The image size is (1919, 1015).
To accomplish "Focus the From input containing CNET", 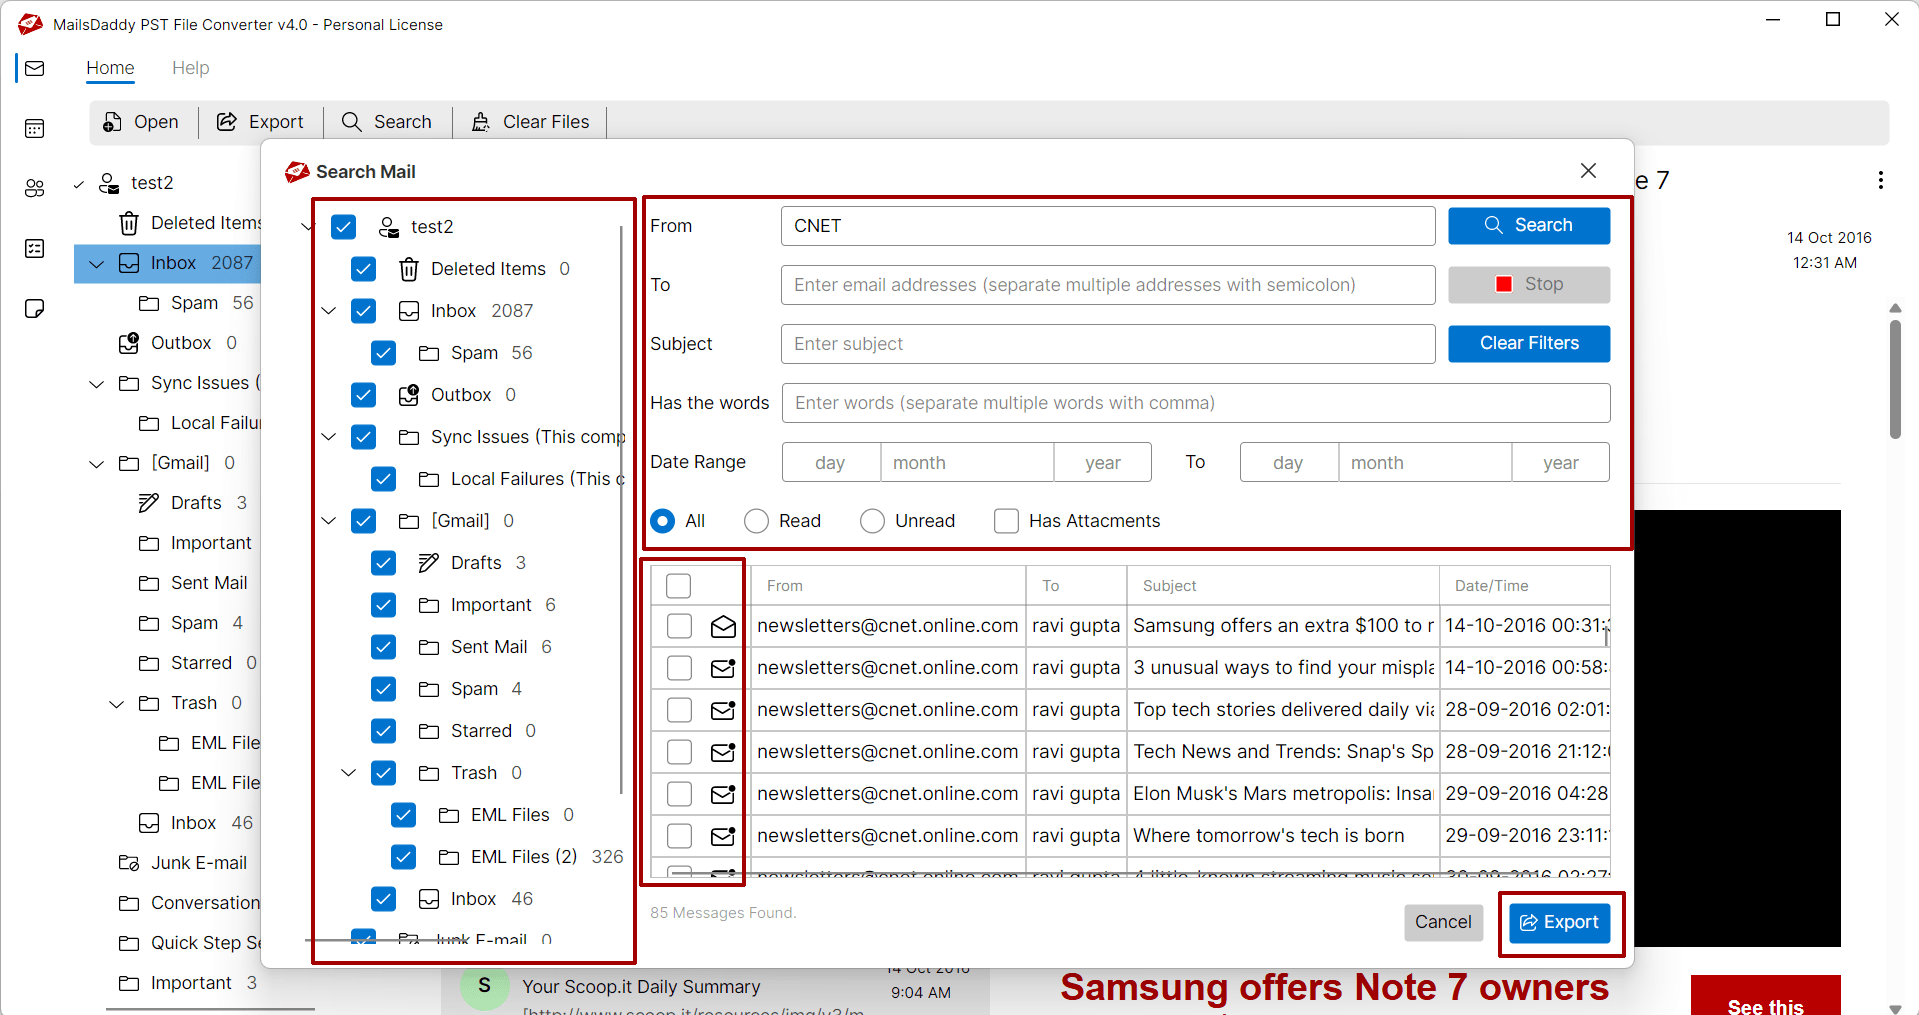I will tap(1108, 226).
